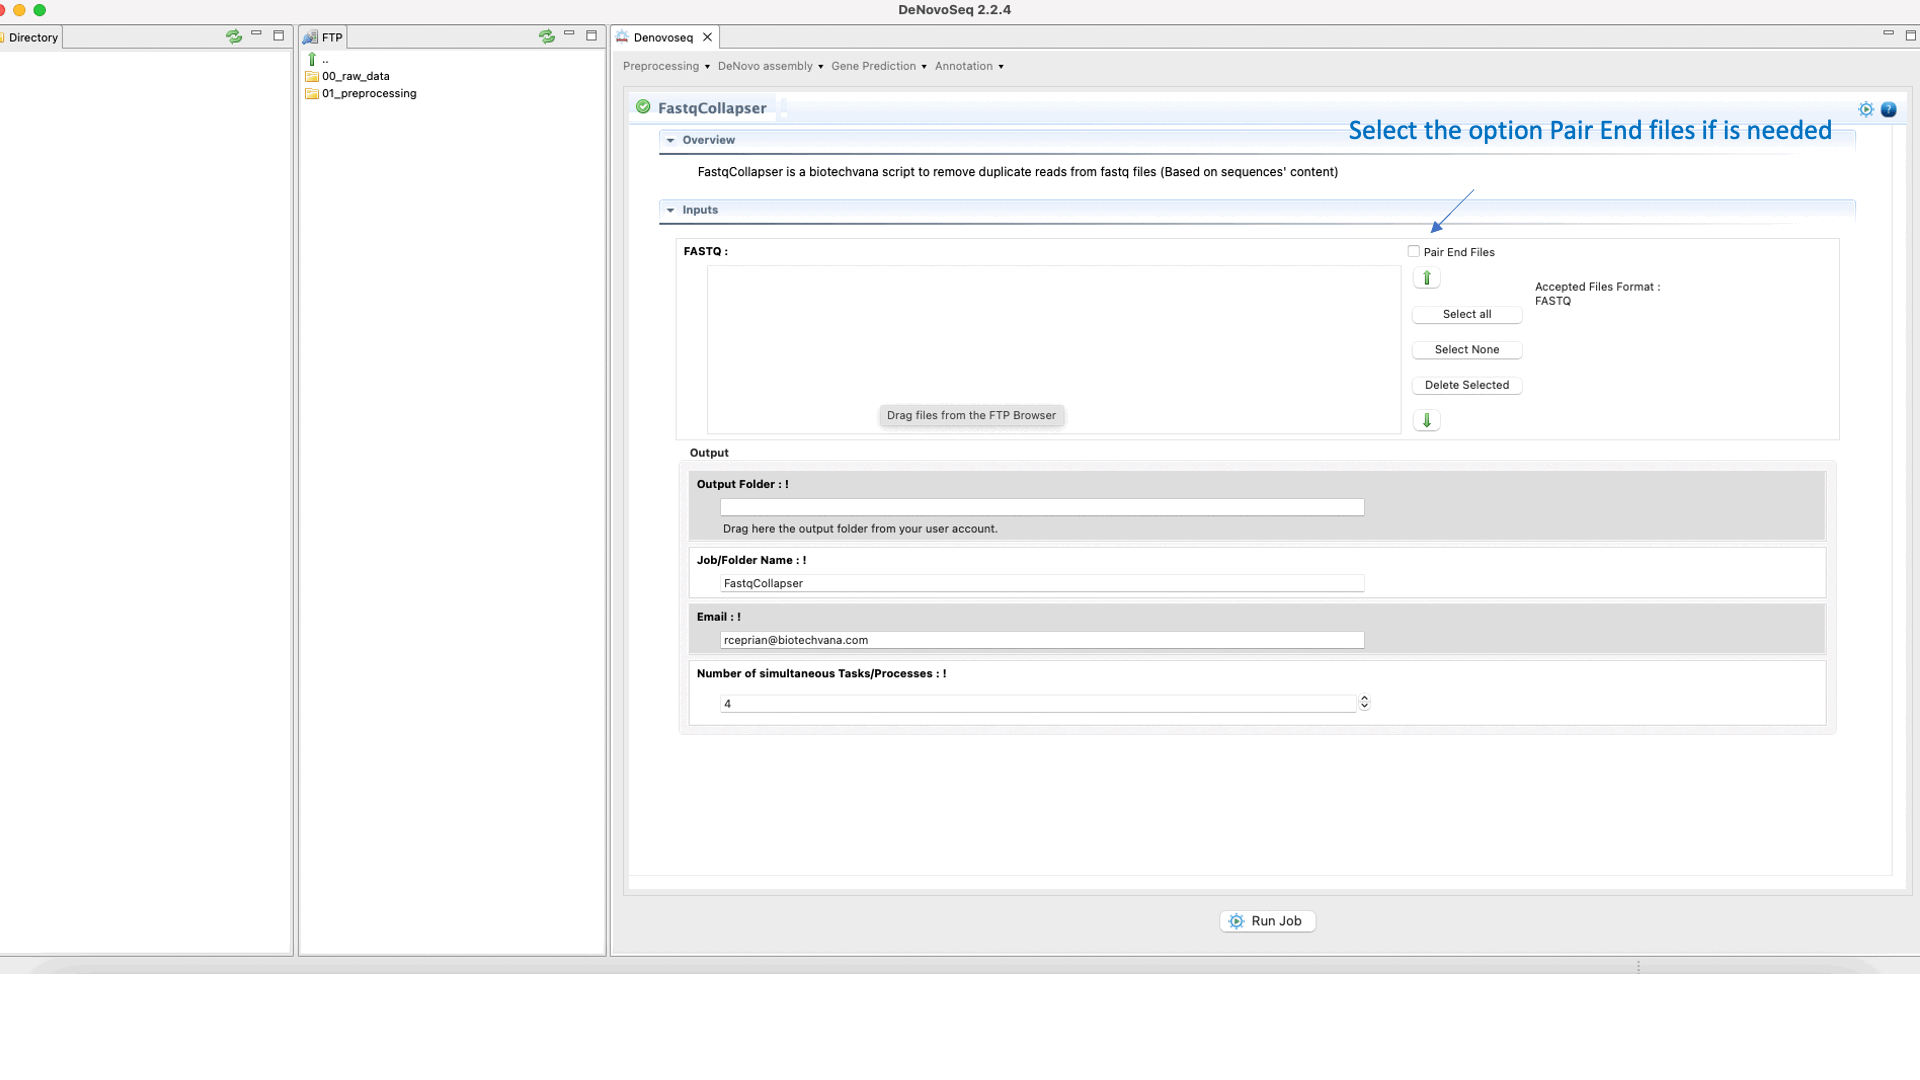The width and height of the screenshot is (1920, 1080).
Task: Click the Directory panel refresh icon
Action: point(233,36)
